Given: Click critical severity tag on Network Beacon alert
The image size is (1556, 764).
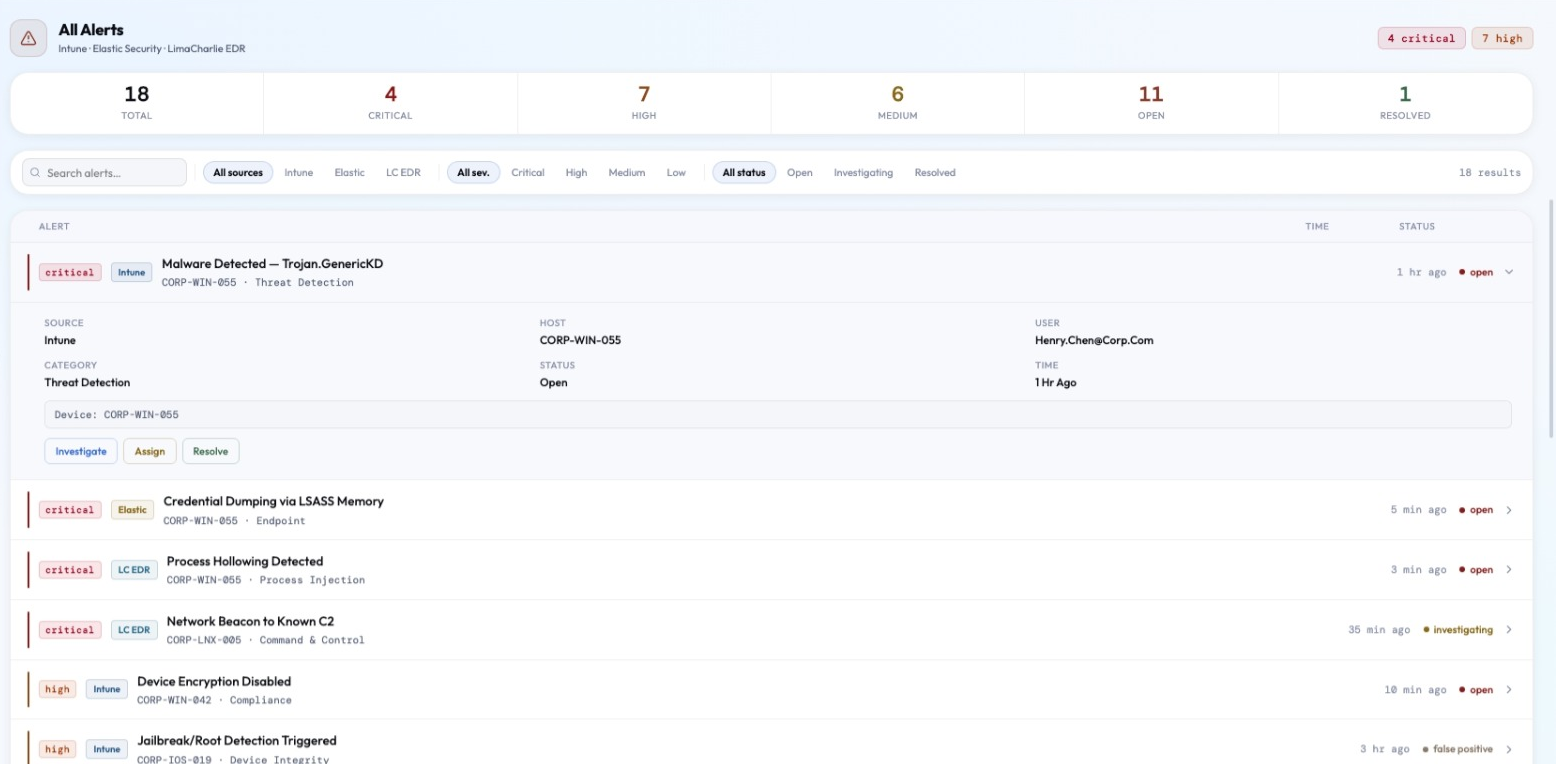Looking at the screenshot, I should tap(70, 630).
